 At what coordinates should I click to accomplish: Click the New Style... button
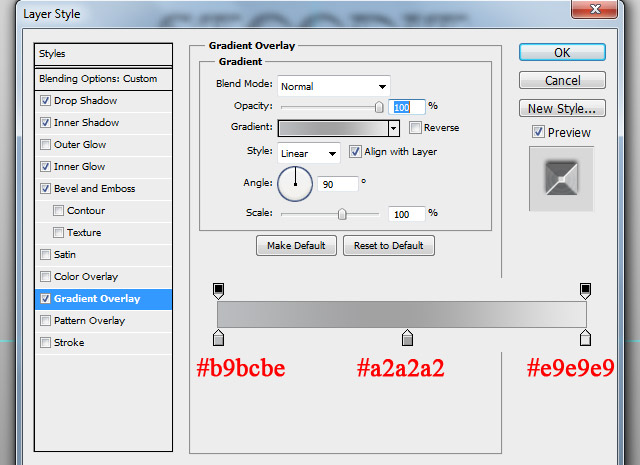click(x=562, y=108)
